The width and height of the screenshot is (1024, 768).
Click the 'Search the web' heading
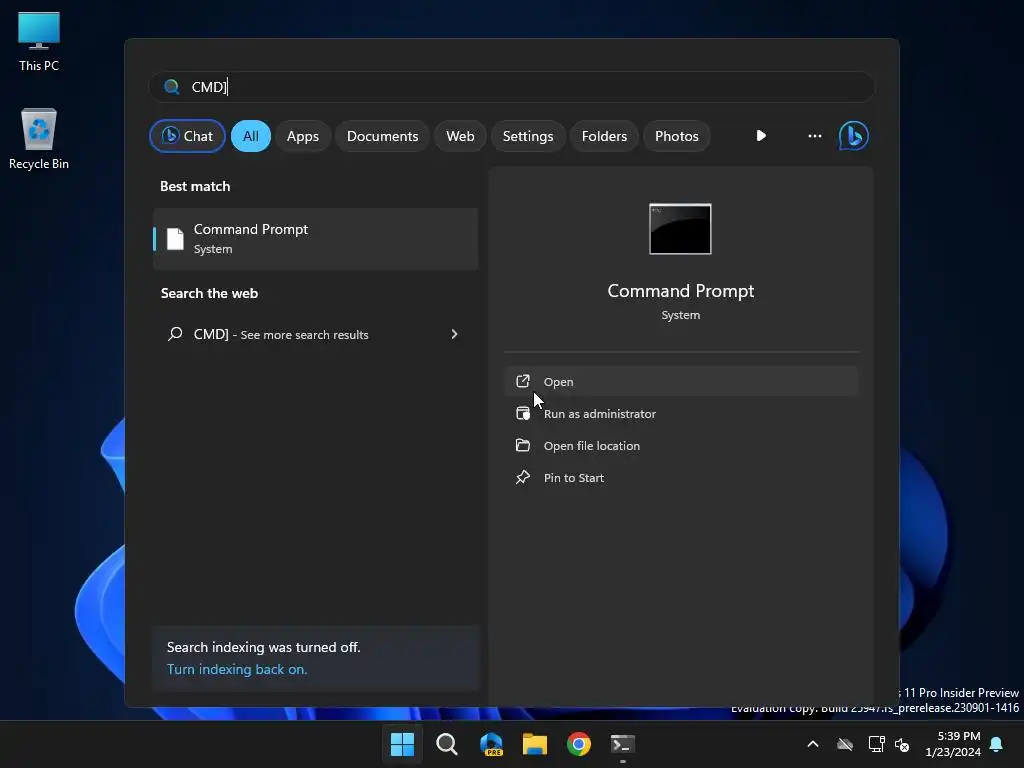point(209,293)
